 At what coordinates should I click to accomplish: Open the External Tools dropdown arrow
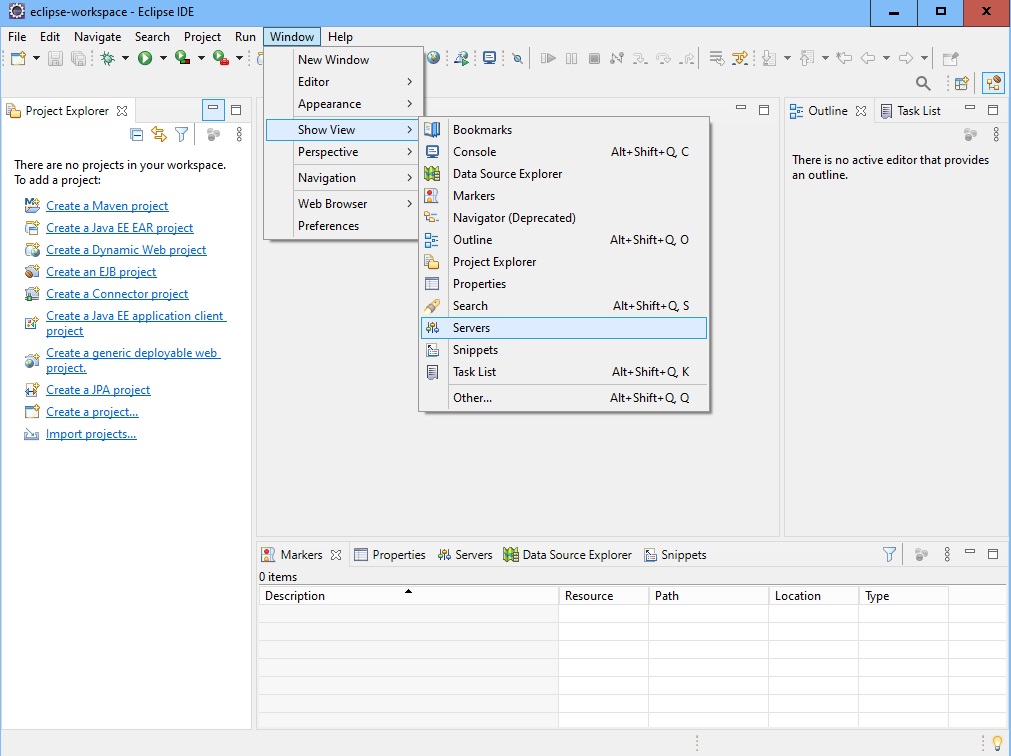(239, 59)
